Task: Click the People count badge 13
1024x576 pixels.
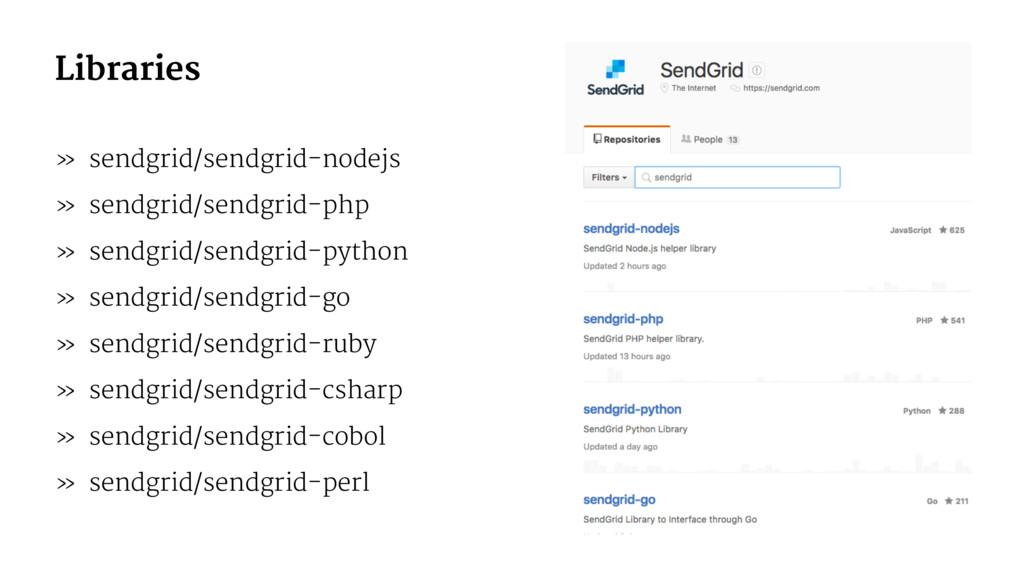Action: (x=733, y=140)
